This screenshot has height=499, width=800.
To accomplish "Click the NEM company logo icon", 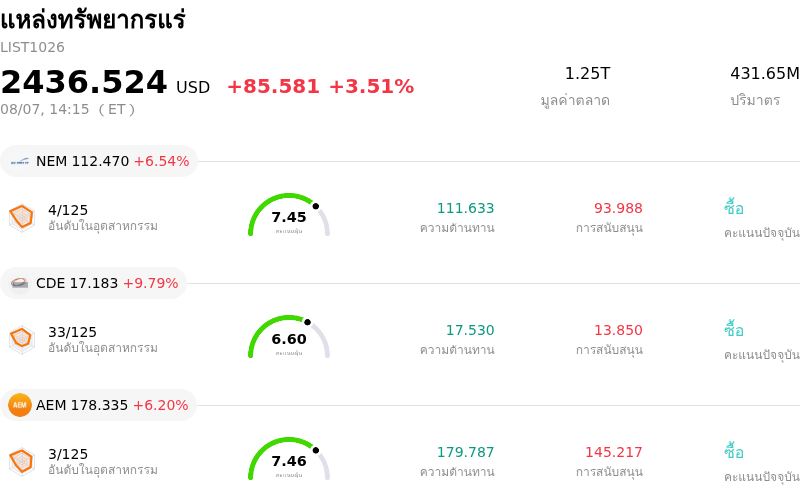I will point(20,161).
